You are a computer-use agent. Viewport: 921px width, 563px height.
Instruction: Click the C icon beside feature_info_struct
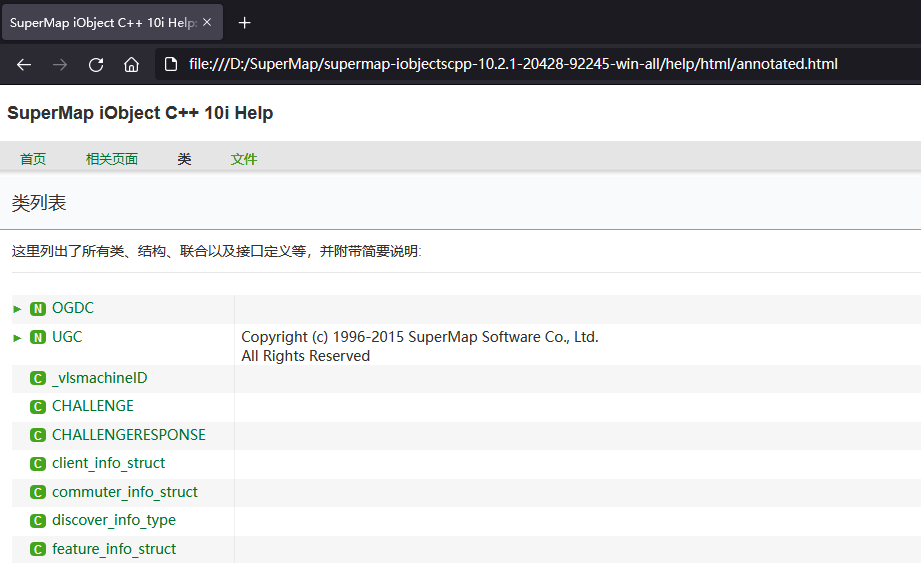38,549
